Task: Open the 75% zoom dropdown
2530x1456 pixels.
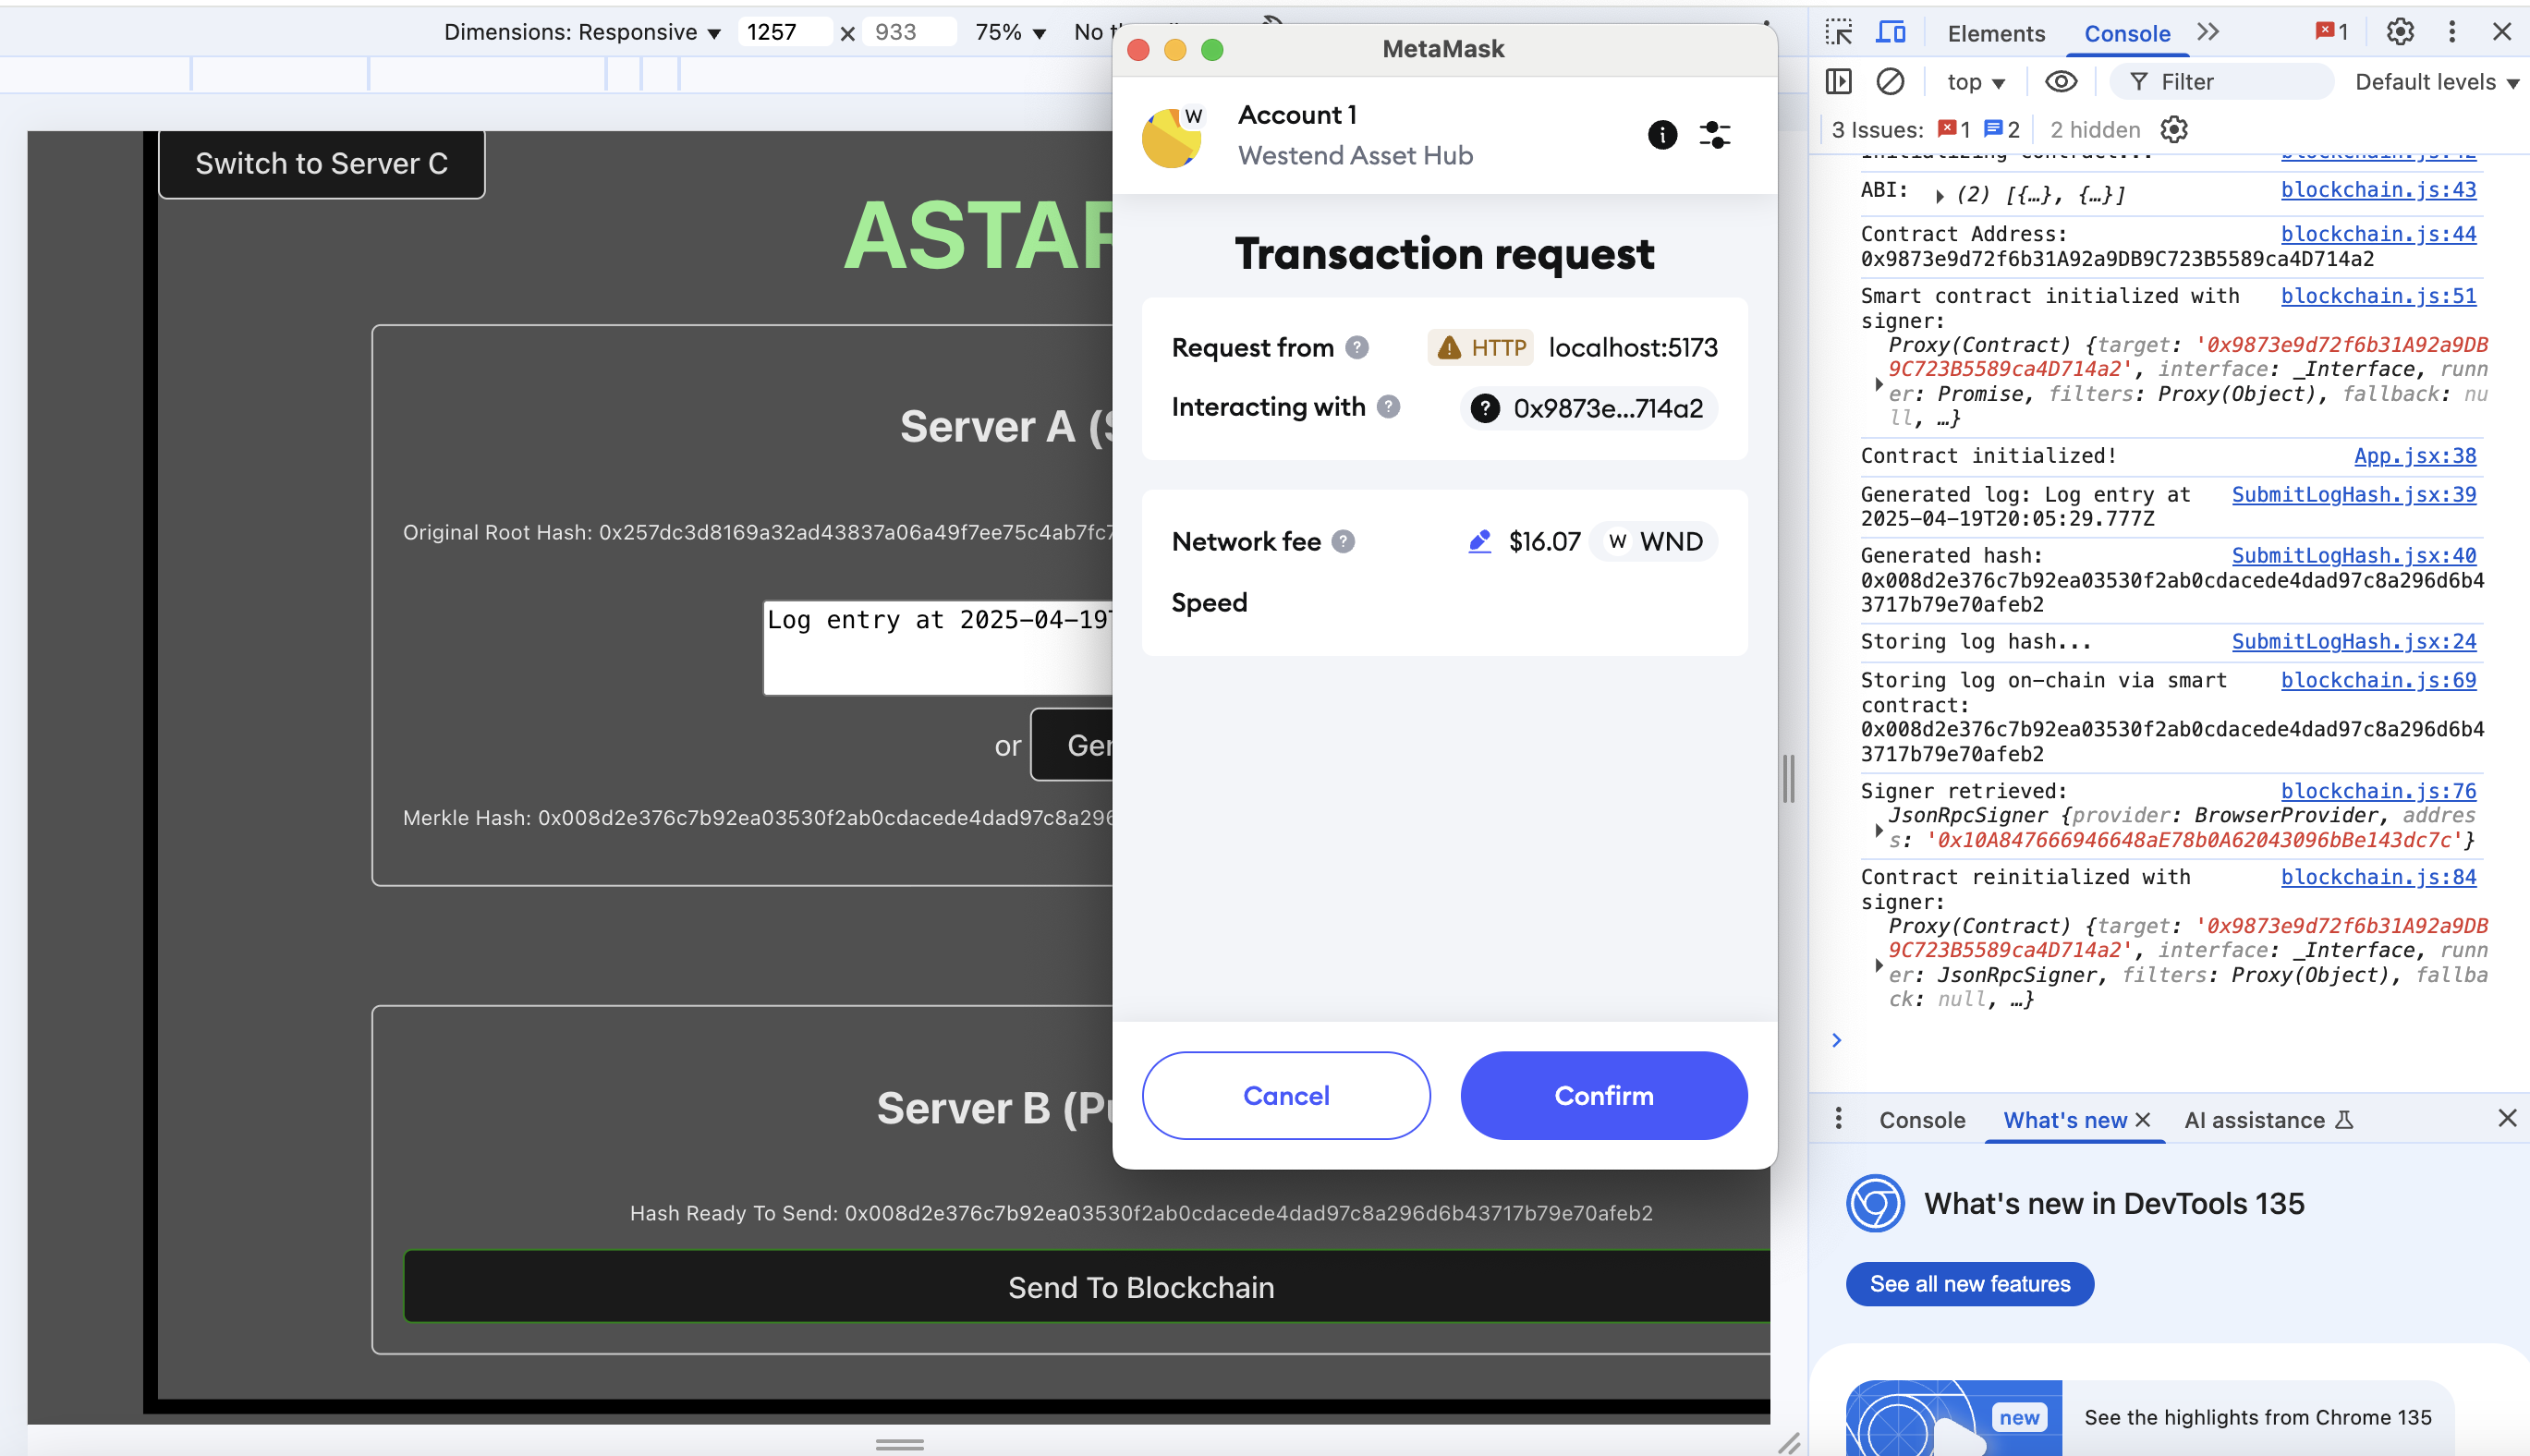Action: point(1010,32)
